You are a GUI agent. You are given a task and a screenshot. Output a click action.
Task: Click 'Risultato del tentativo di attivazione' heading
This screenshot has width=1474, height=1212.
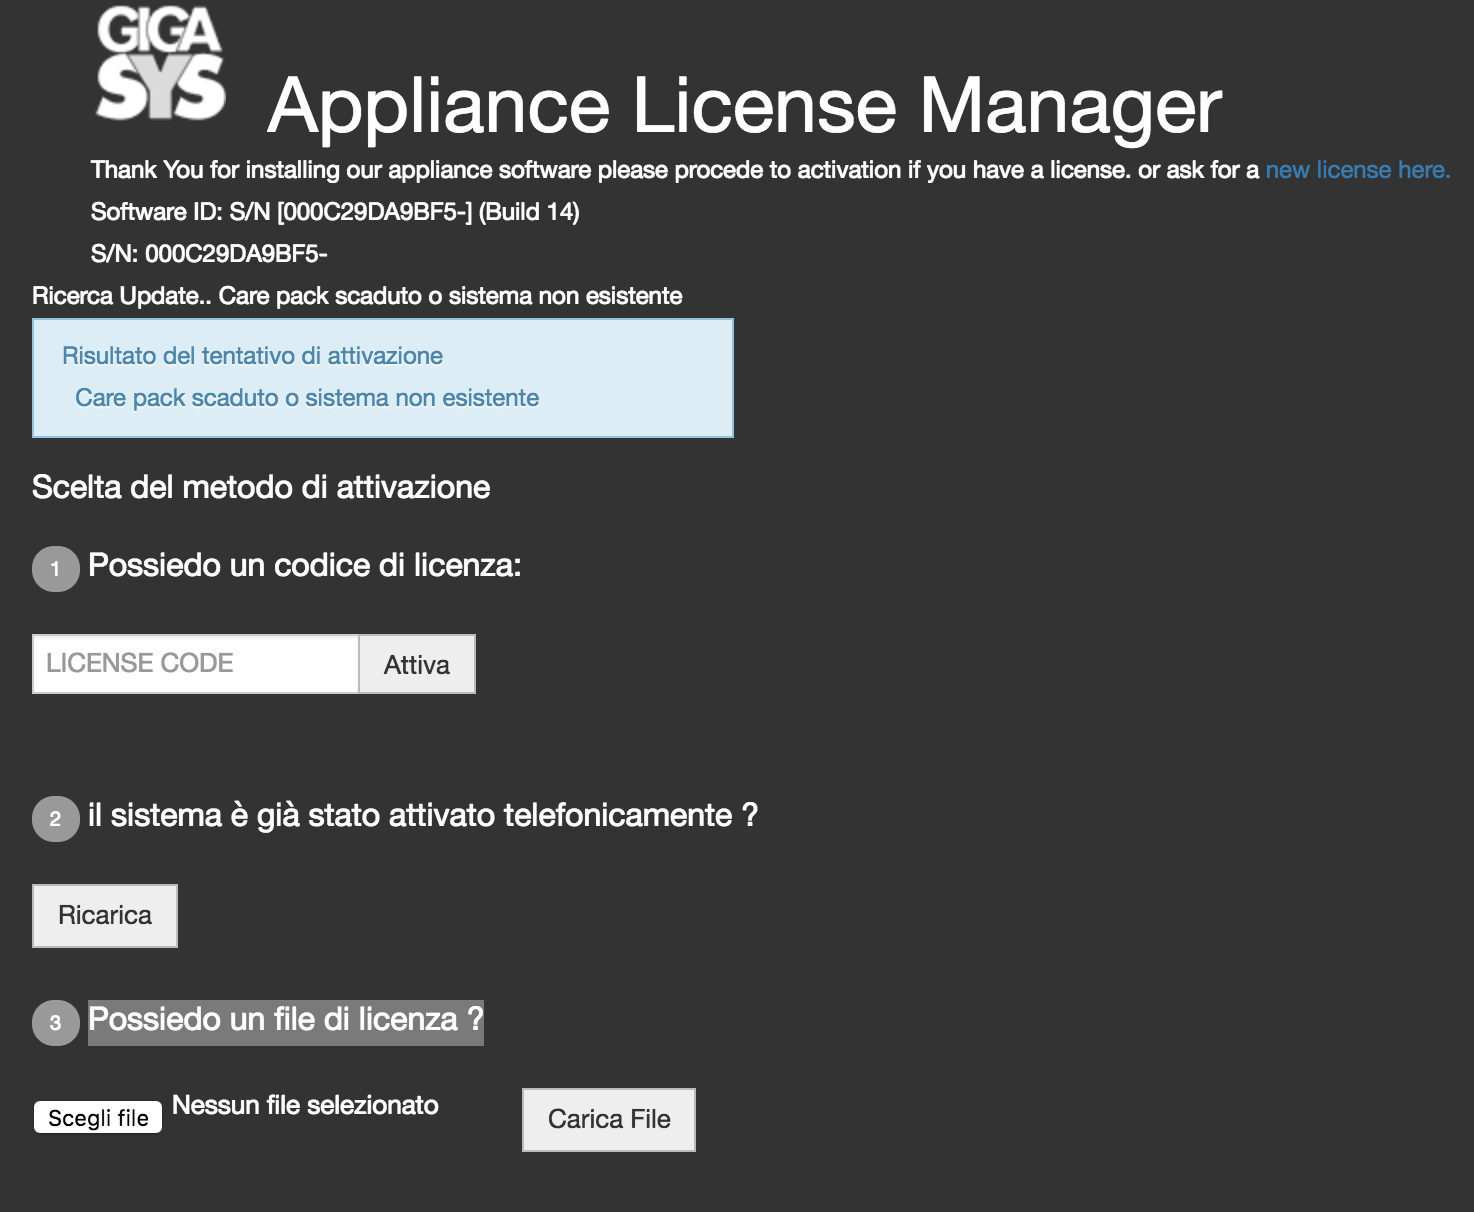pyautogui.click(x=252, y=356)
